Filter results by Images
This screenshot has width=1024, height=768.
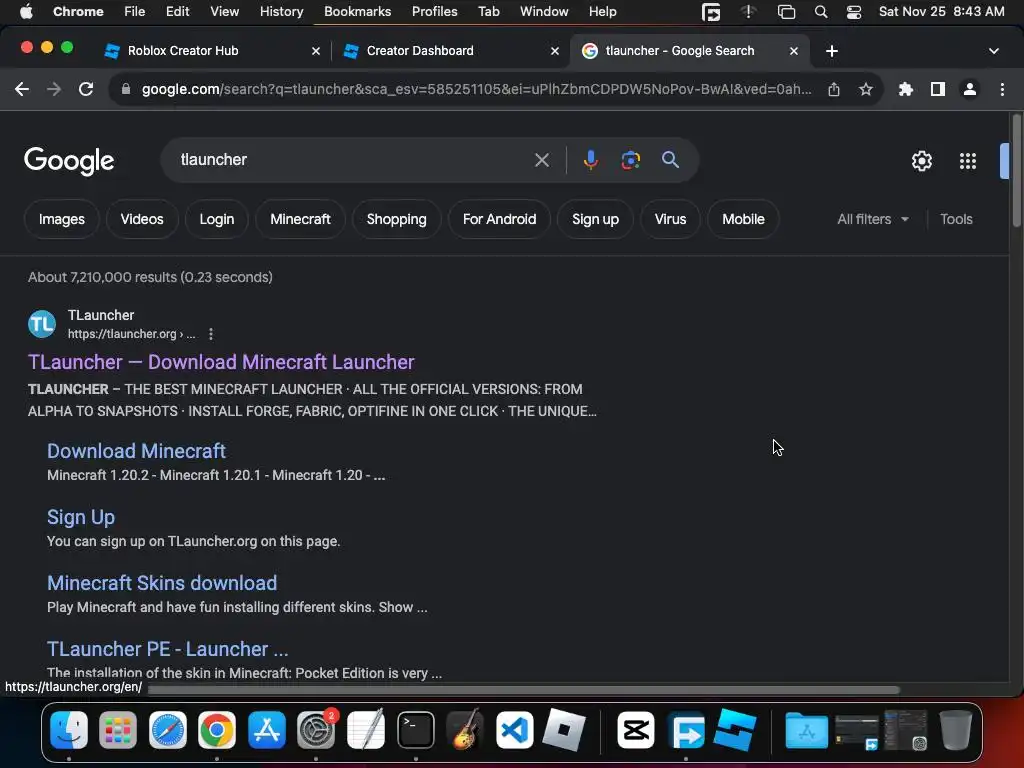click(x=61, y=219)
